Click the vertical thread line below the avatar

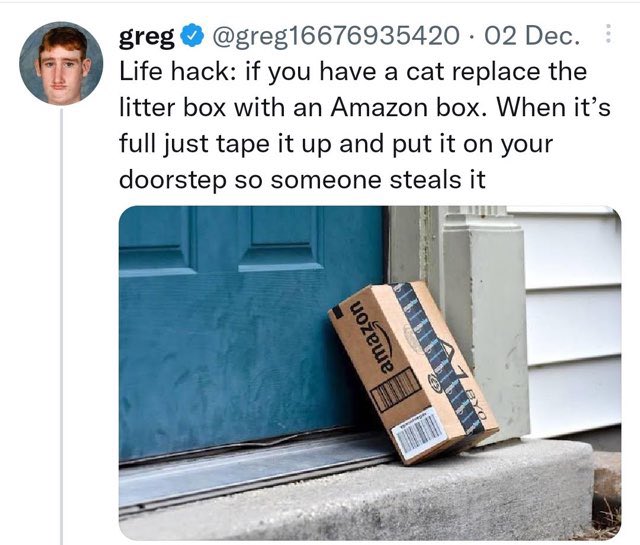(62, 327)
